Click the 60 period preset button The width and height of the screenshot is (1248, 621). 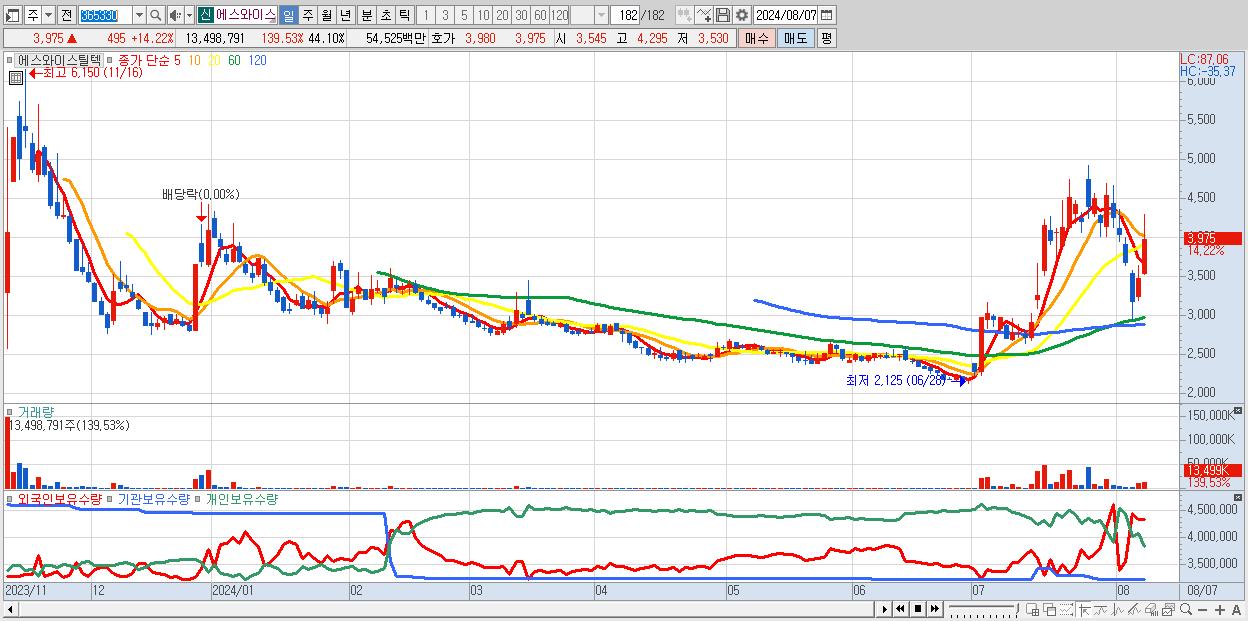point(540,15)
